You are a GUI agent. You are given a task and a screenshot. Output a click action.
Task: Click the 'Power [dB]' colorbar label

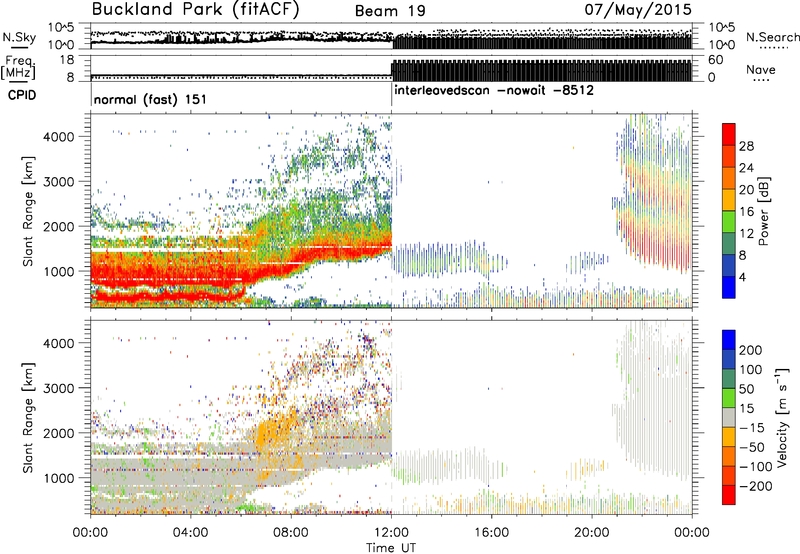coord(764,211)
